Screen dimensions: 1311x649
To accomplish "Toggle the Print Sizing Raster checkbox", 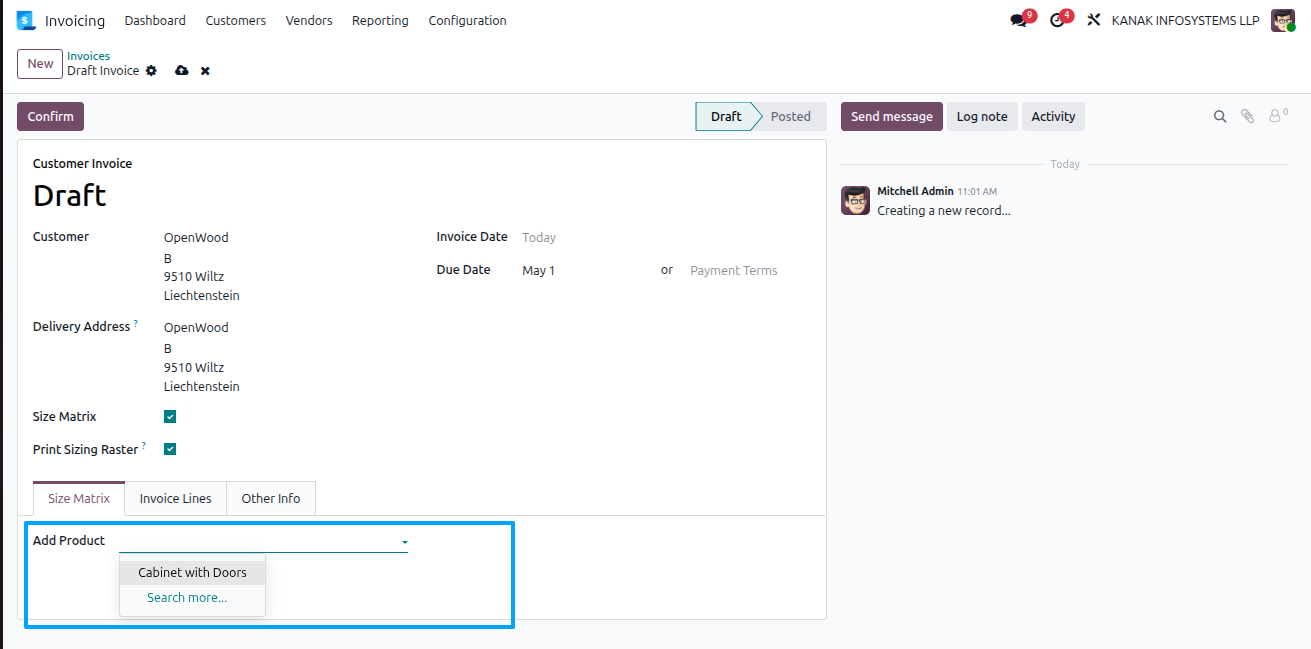I will point(170,449).
